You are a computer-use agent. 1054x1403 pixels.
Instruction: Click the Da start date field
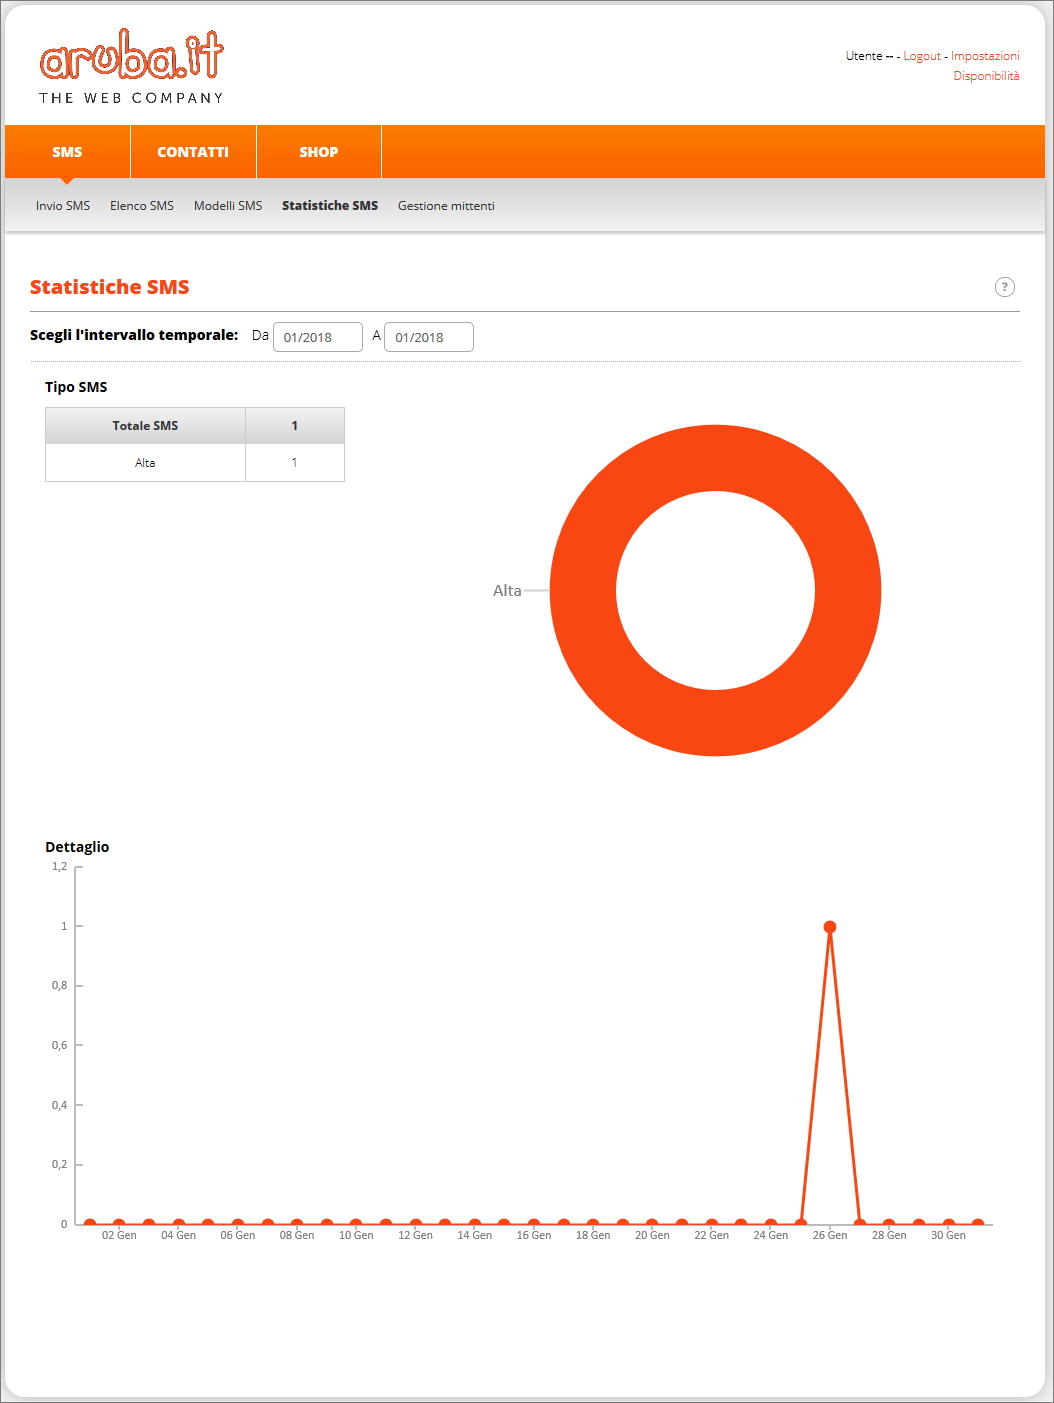tap(318, 337)
